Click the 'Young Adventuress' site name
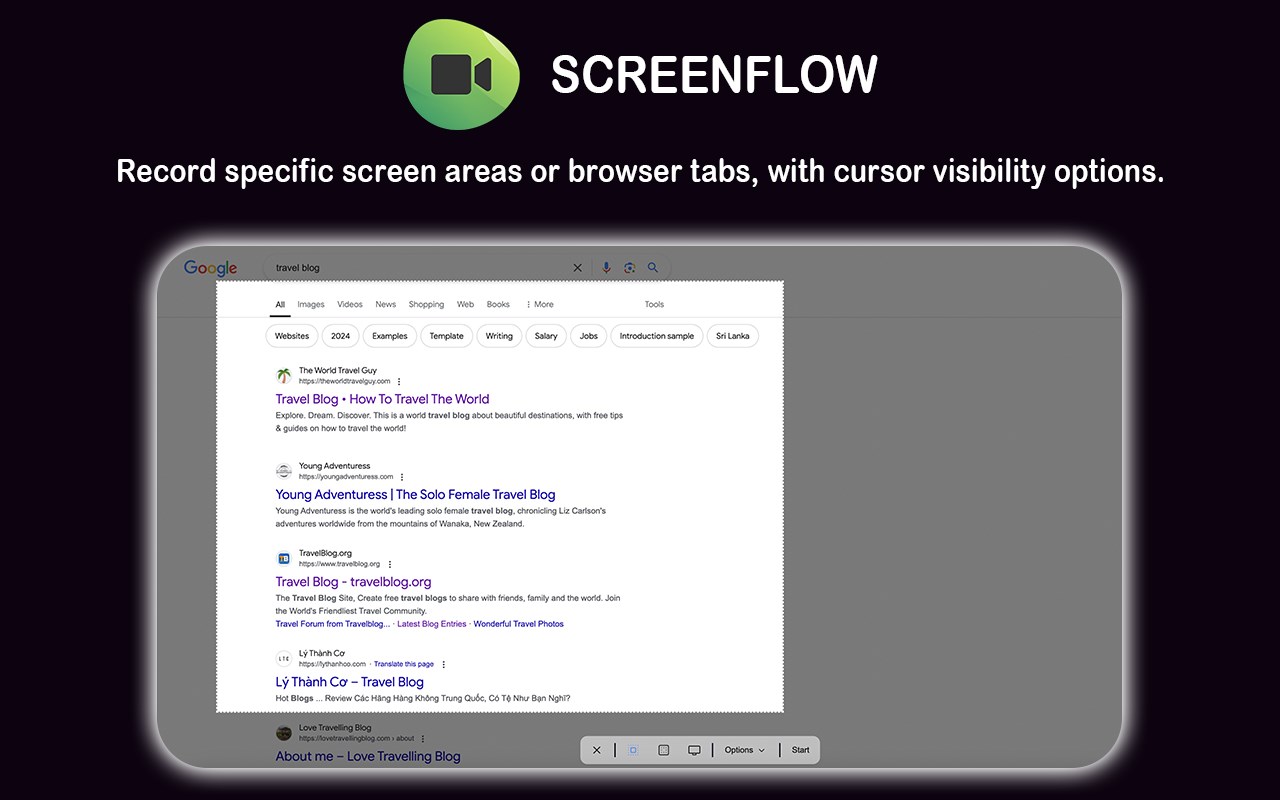Screen dimensions: 1280x800 pyautogui.click(x=334, y=466)
